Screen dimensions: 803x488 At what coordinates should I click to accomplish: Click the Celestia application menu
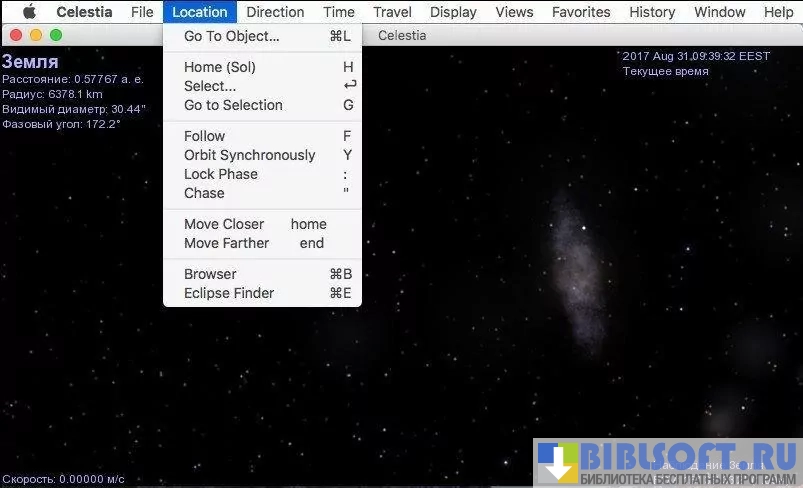(84, 12)
